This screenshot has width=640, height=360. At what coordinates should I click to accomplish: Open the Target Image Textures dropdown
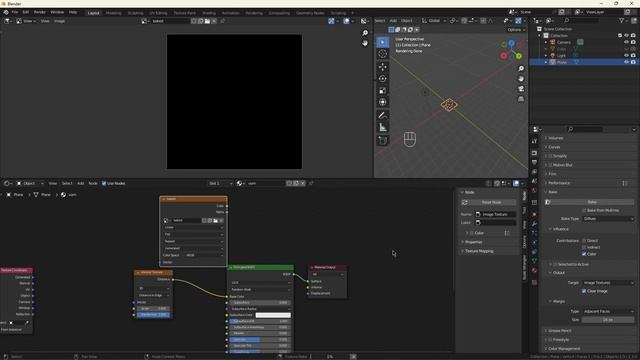click(x=608, y=282)
